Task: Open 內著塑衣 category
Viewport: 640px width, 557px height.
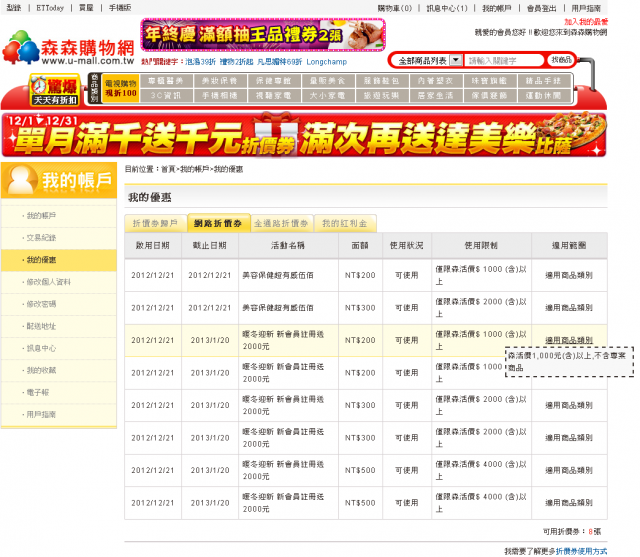Action: point(435,81)
